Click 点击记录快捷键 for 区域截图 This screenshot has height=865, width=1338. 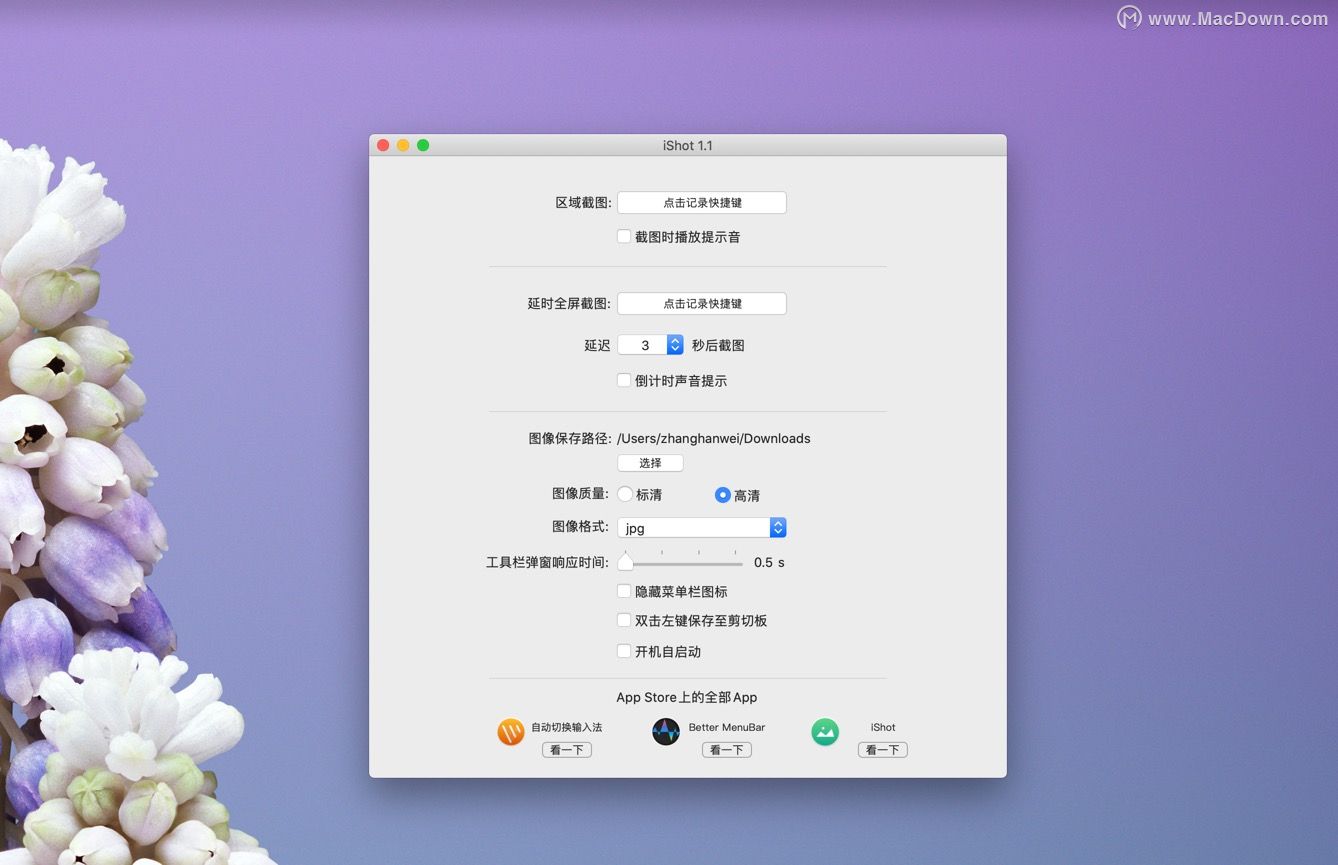[701, 202]
